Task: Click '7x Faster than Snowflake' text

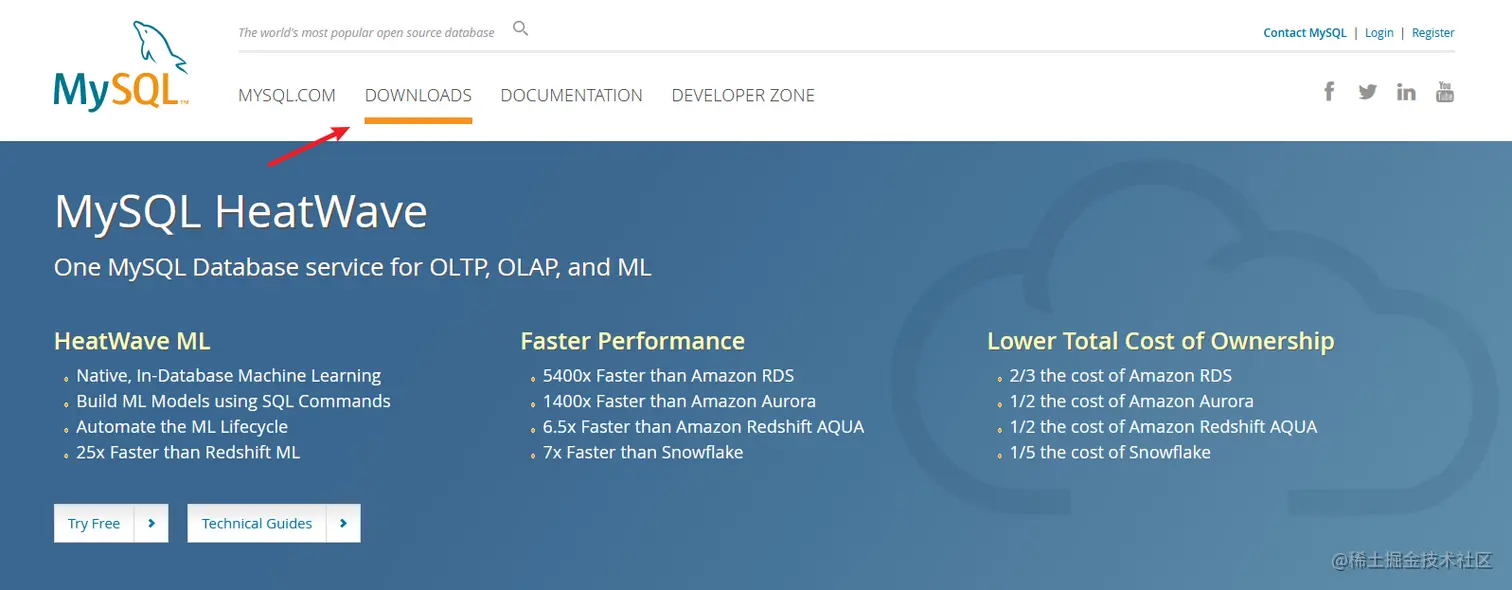Action: 643,452
